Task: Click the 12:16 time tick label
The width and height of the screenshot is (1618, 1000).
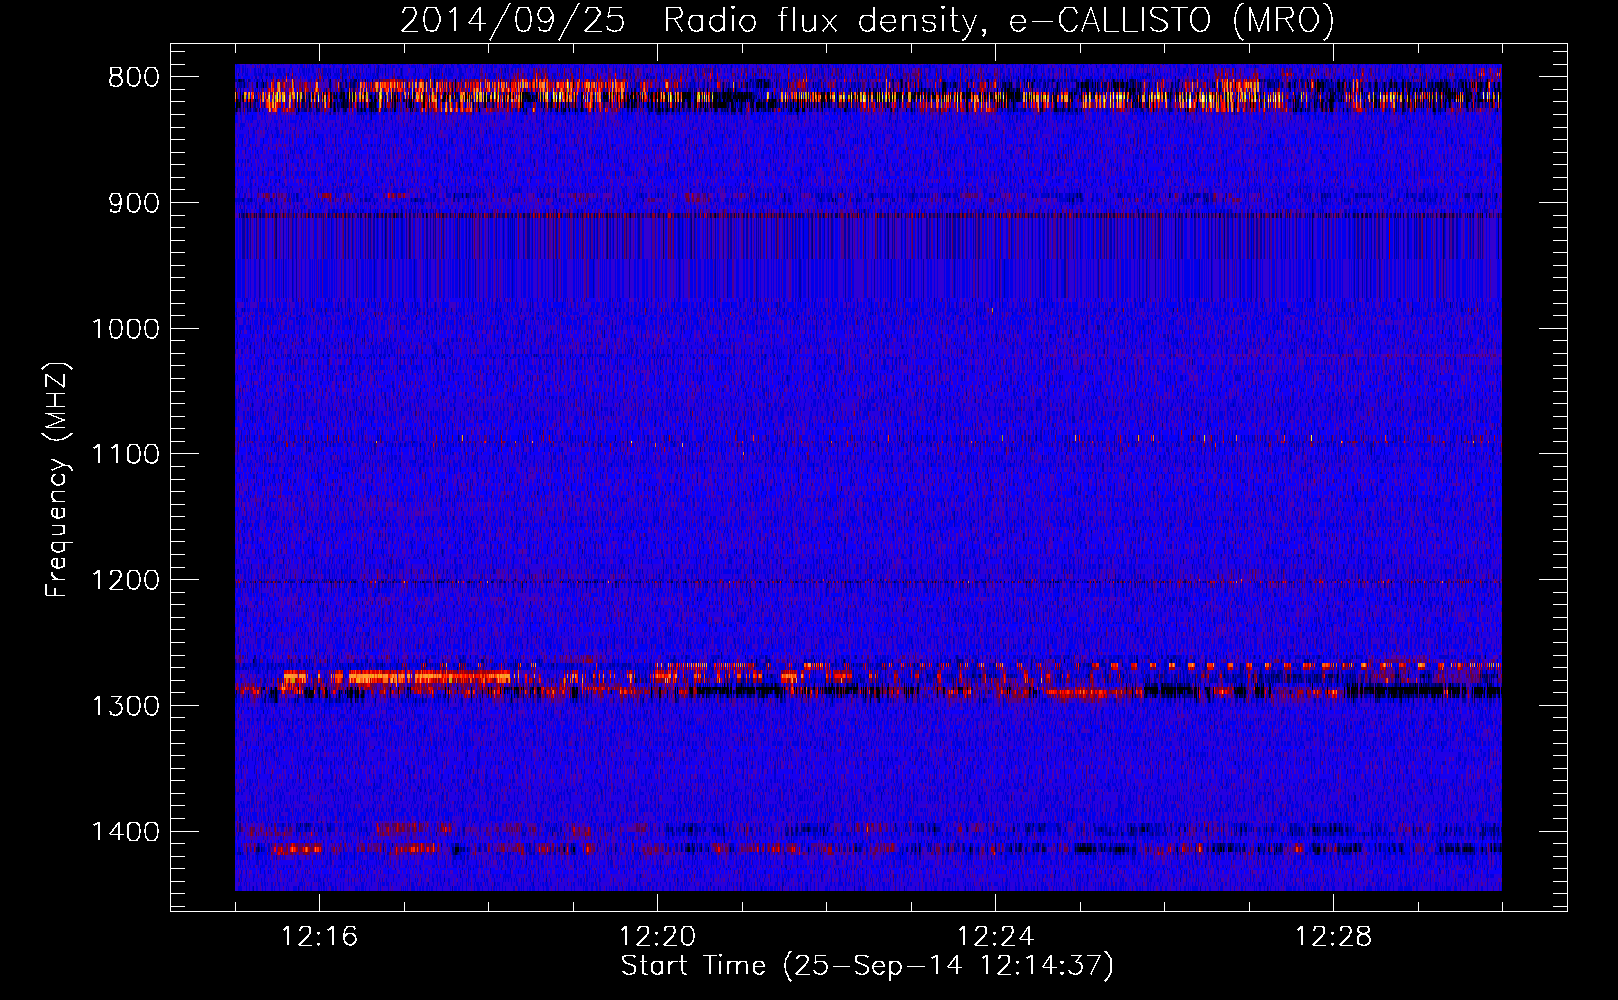Action: tap(319, 937)
